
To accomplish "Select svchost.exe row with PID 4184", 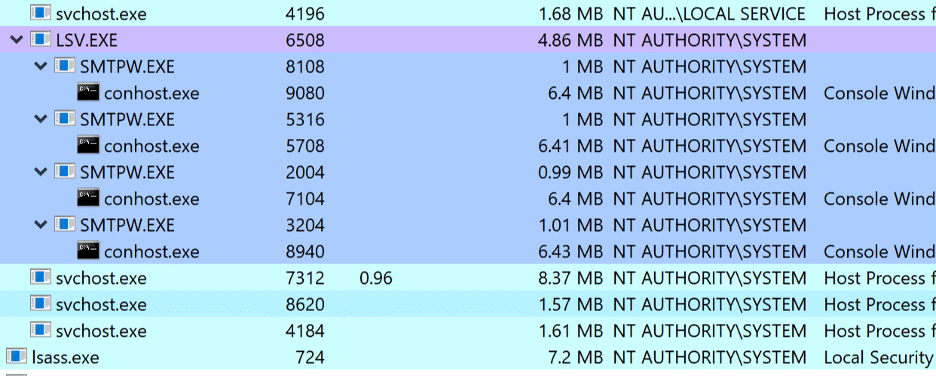I will pyautogui.click(x=468, y=330).
